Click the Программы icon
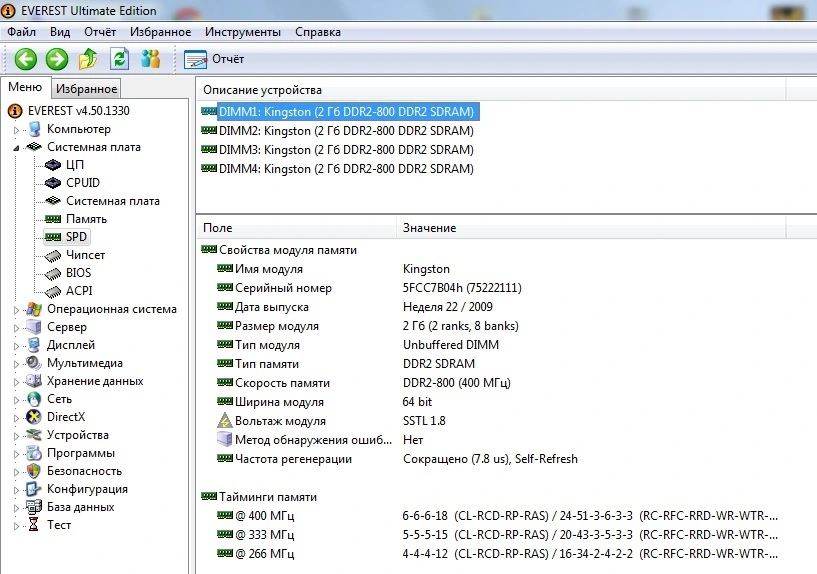The height and width of the screenshot is (574, 817). point(34,453)
